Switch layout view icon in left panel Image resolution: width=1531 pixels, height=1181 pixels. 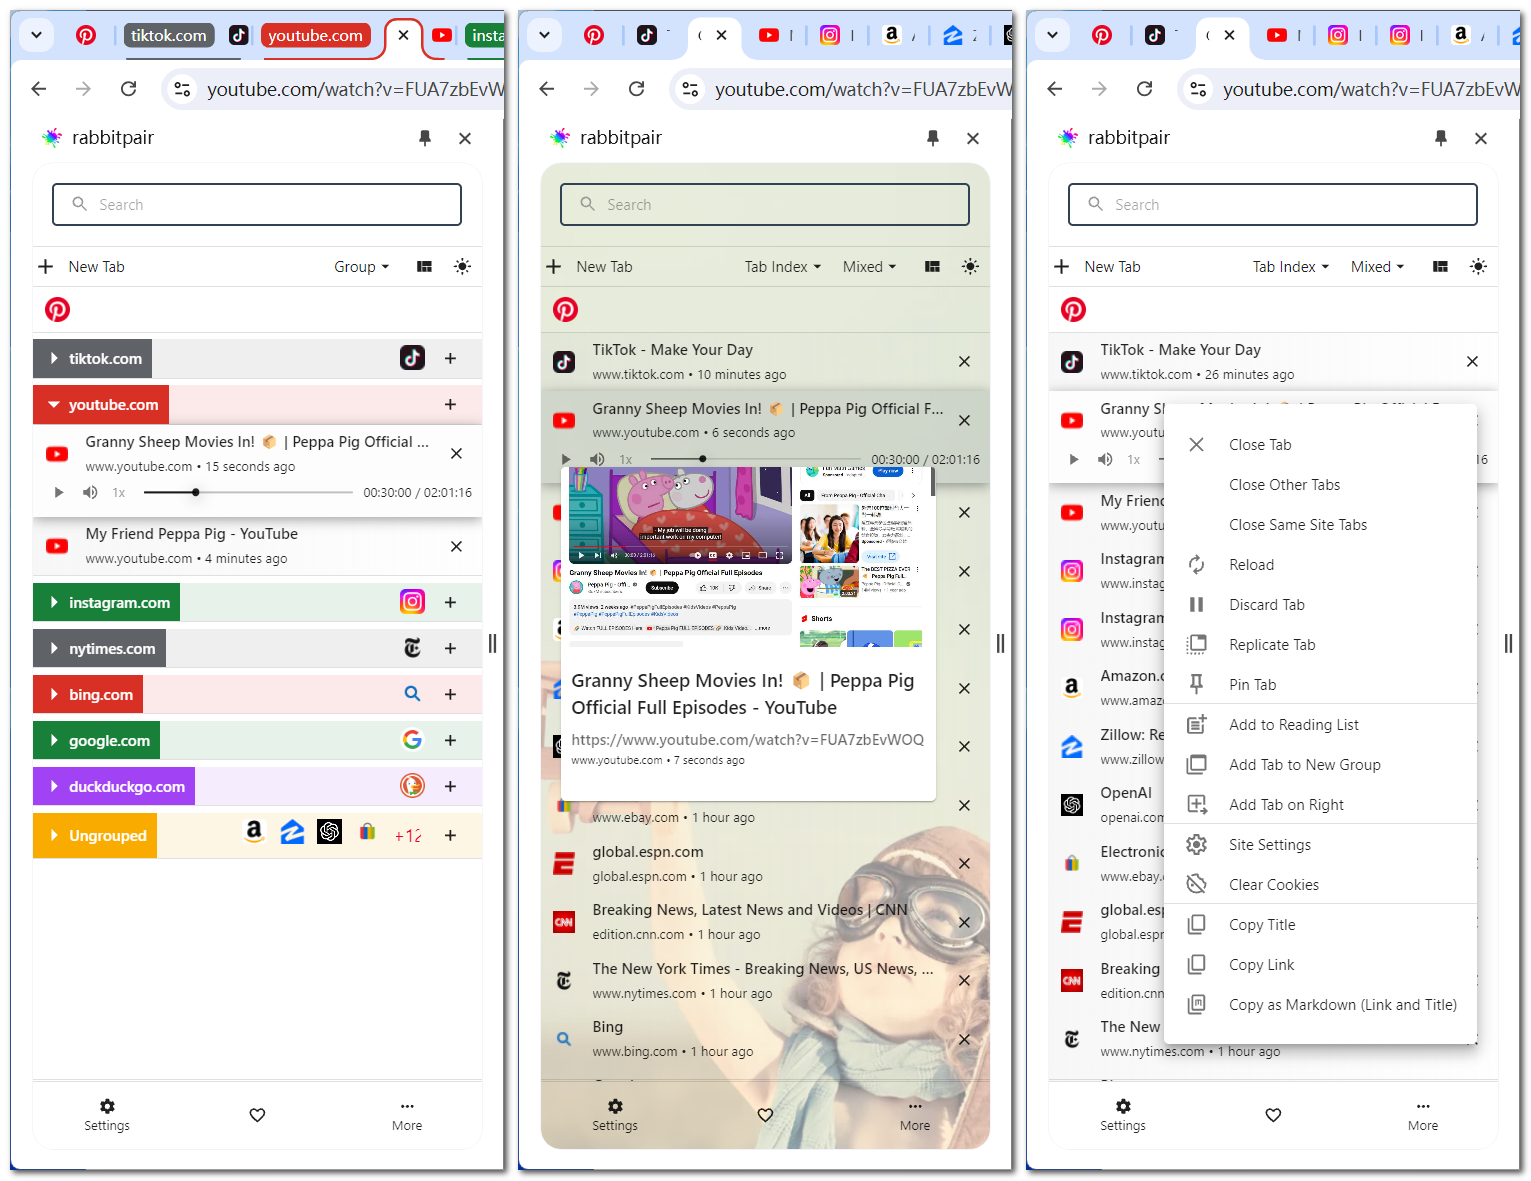[424, 267]
